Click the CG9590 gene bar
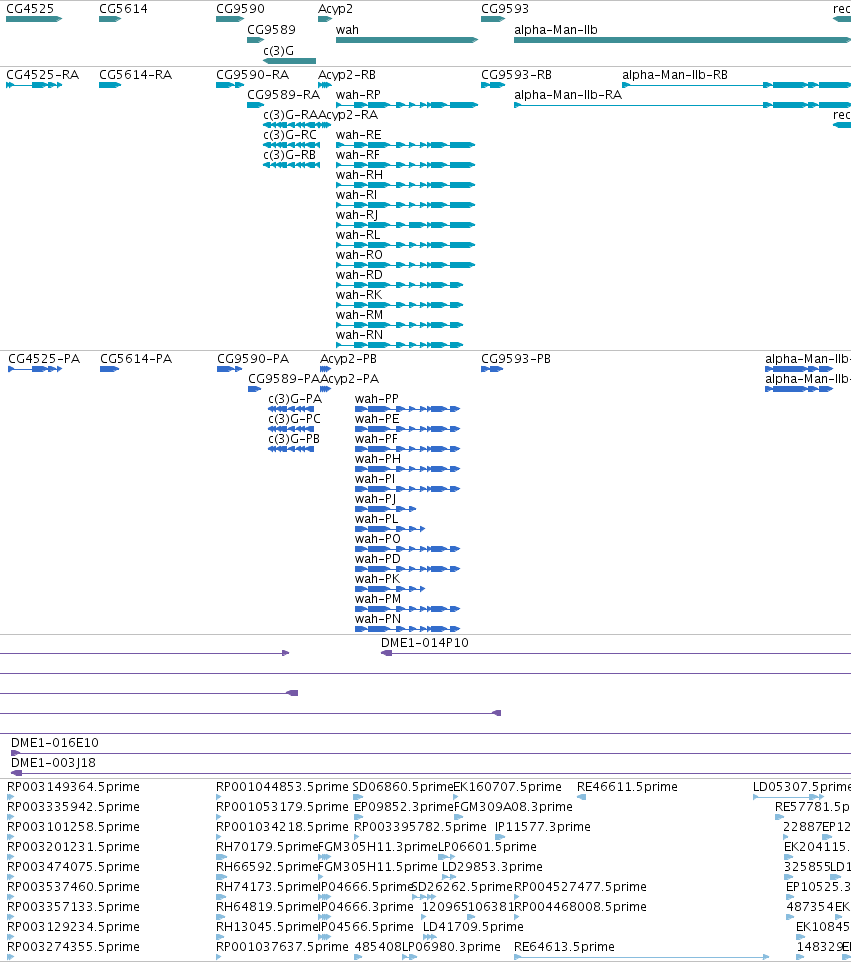 point(230,19)
